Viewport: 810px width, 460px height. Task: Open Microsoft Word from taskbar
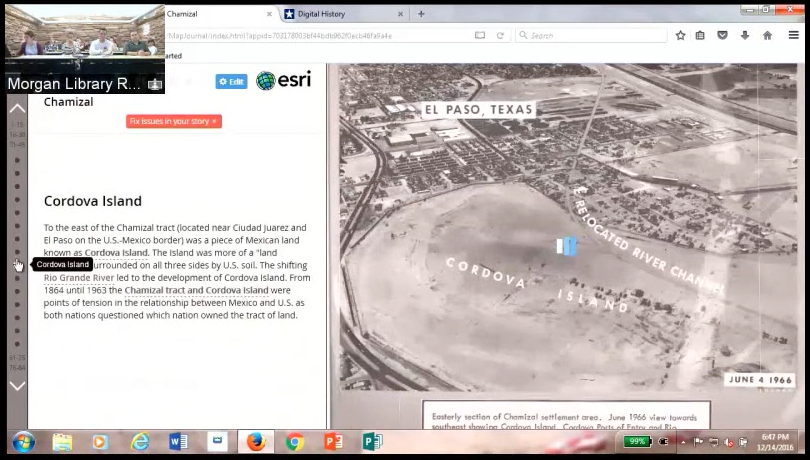coord(178,441)
